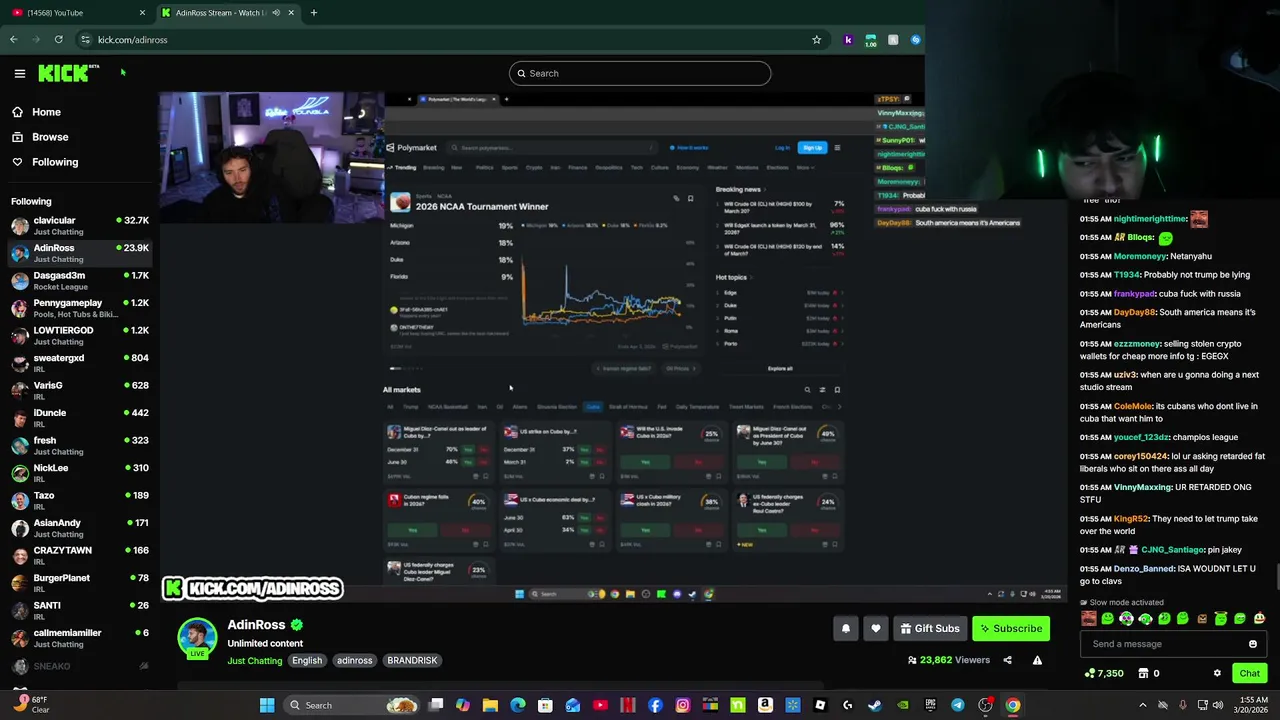Open NickLee channel
1280x720 pixels.
click(78, 473)
